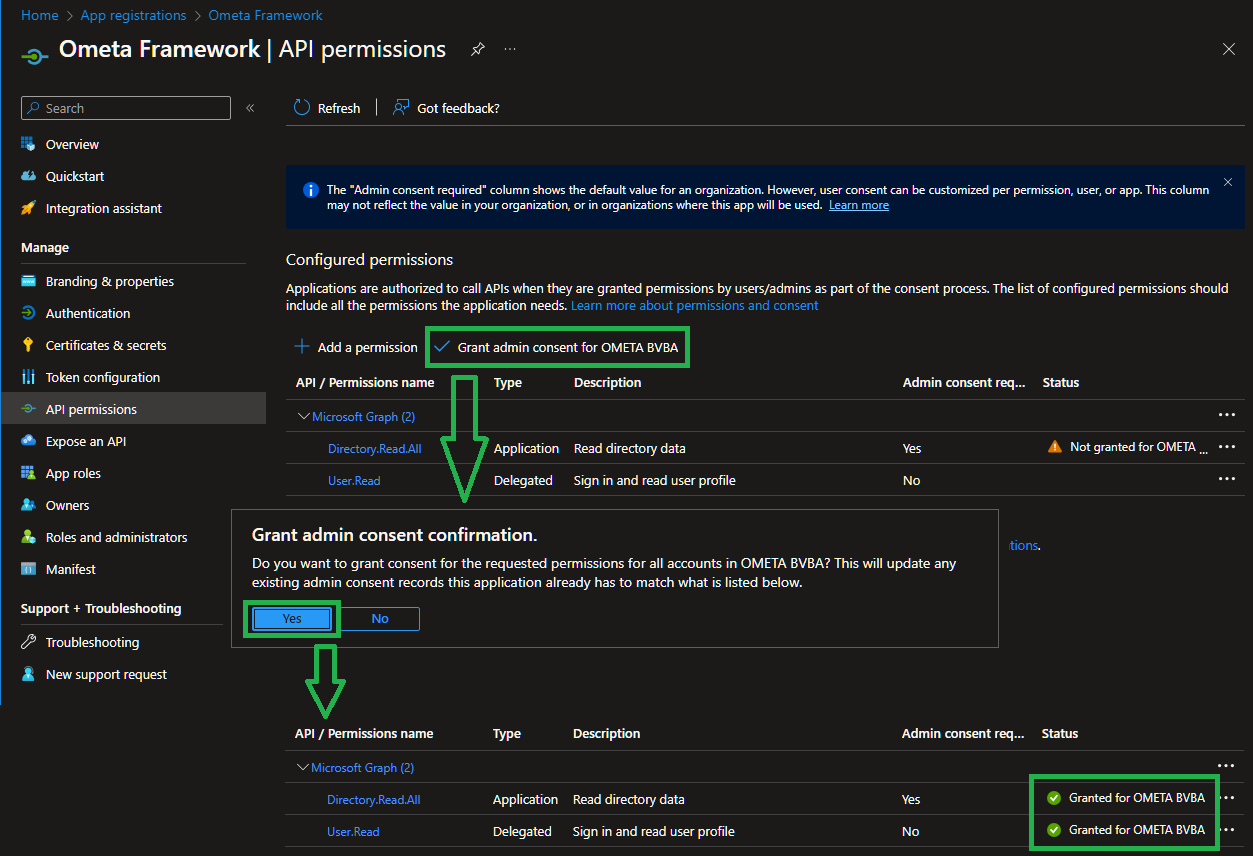Open lower Directory.Read.All permission
This screenshot has height=856, width=1253.
tap(374, 799)
